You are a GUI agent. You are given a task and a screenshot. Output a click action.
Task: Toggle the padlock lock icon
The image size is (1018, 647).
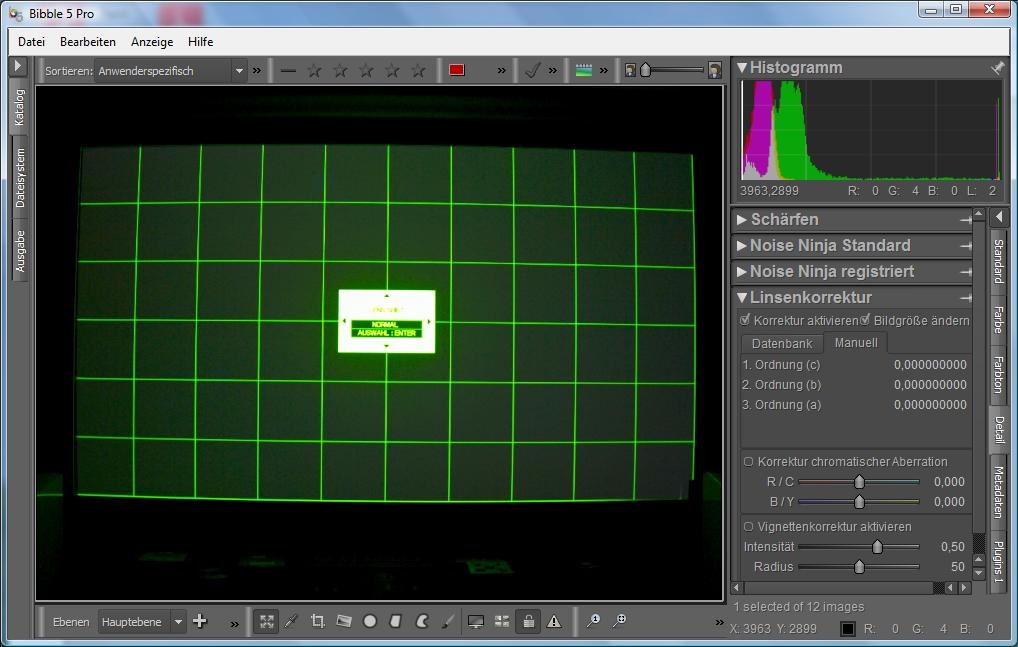528,621
